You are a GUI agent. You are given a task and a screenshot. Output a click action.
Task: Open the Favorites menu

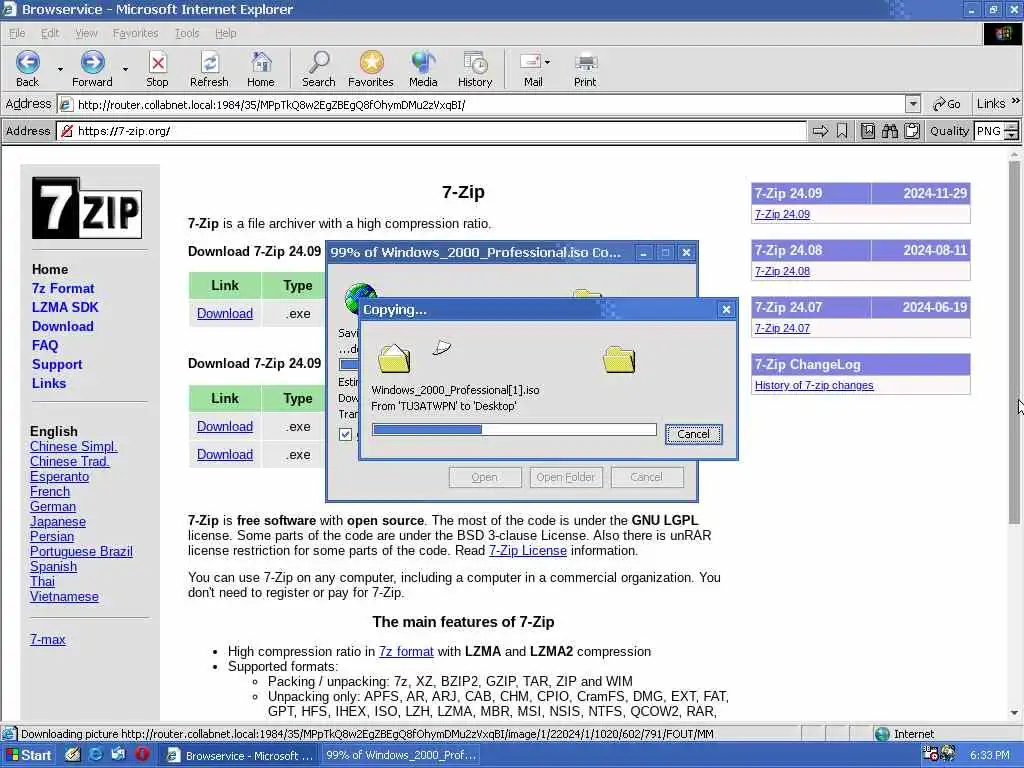pyautogui.click(x=135, y=33)
